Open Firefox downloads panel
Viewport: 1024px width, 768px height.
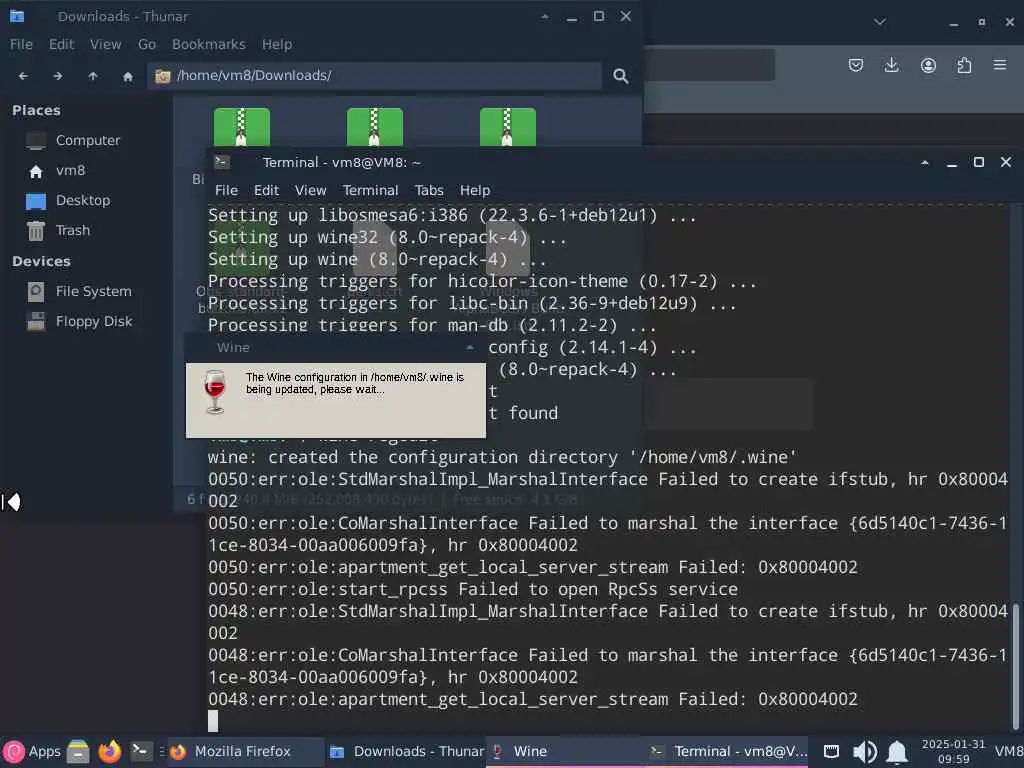pos(891,65)
